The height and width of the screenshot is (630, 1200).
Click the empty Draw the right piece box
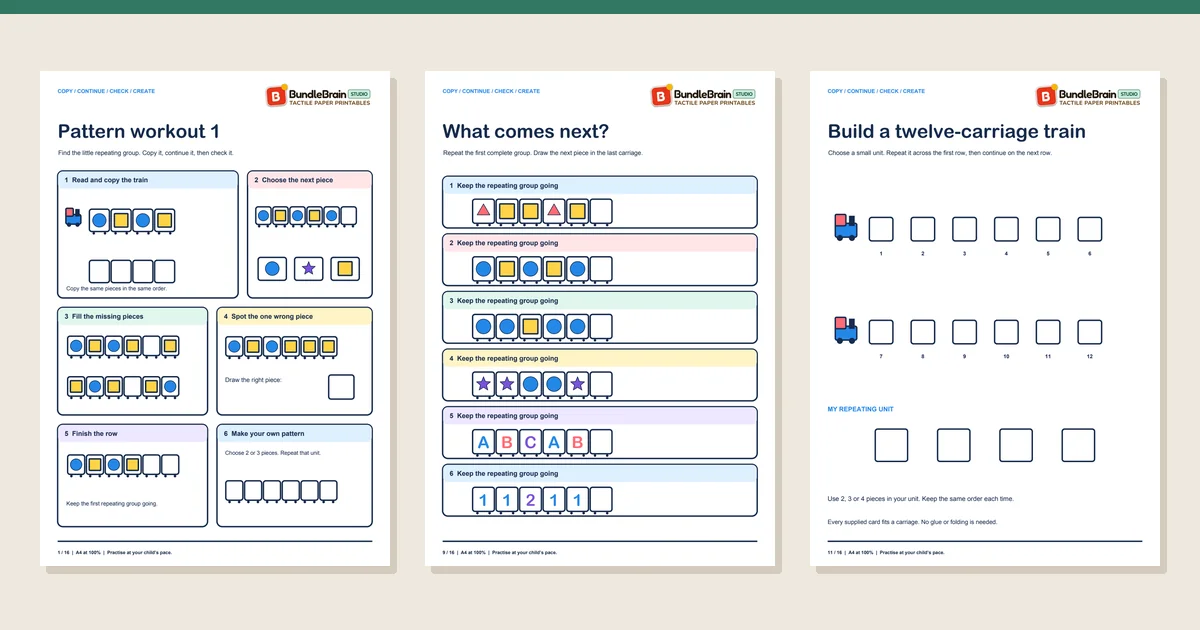[341, 387]
